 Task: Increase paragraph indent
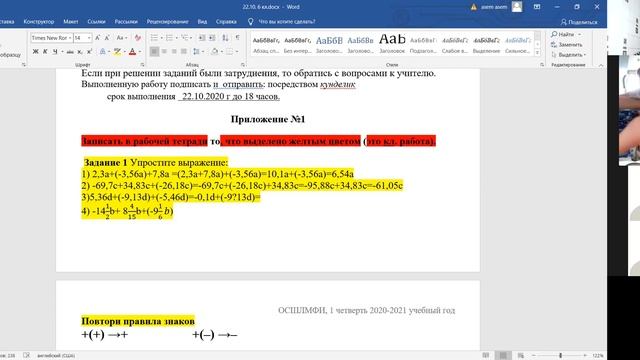pyautogui.click(x=212, y=38)
